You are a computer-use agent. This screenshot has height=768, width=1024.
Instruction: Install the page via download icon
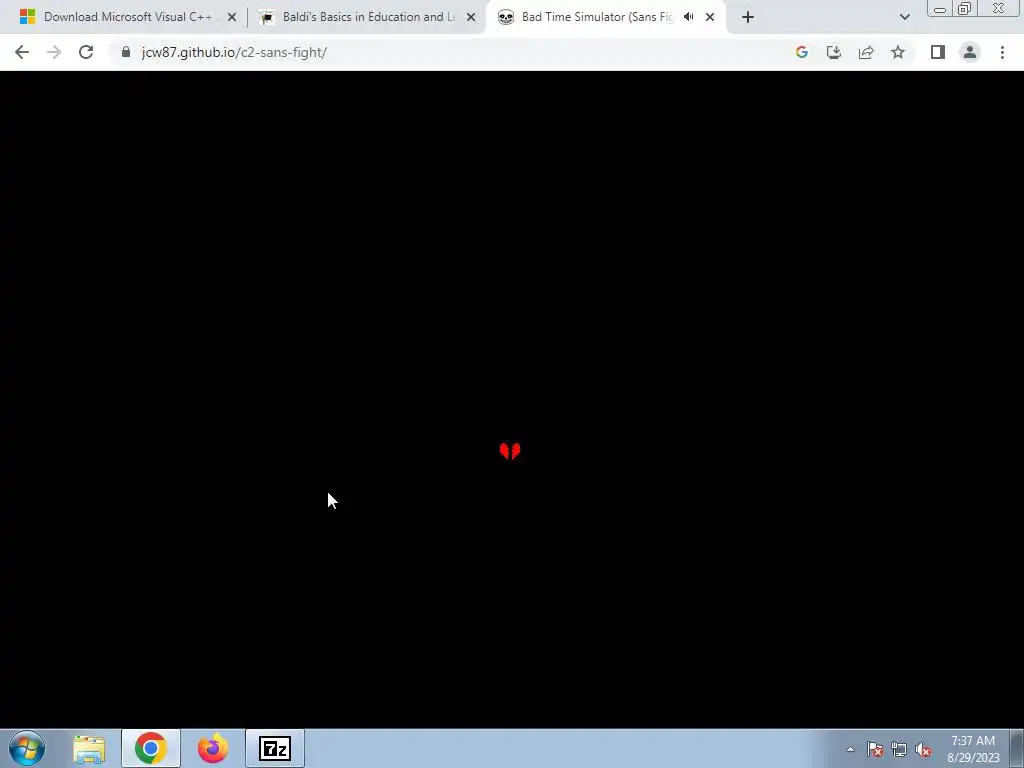click(834, 52)
